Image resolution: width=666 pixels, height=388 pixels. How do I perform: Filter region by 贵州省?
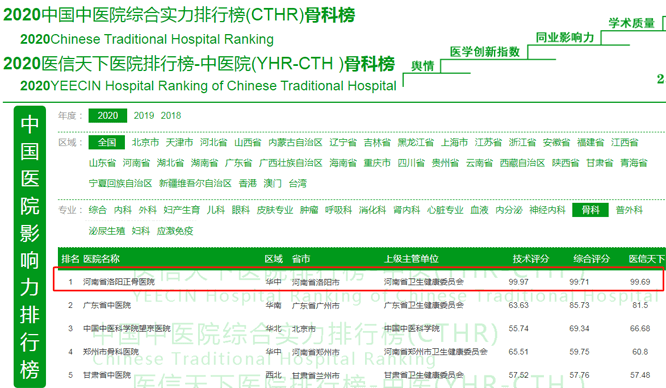click(x=445, y=163)
